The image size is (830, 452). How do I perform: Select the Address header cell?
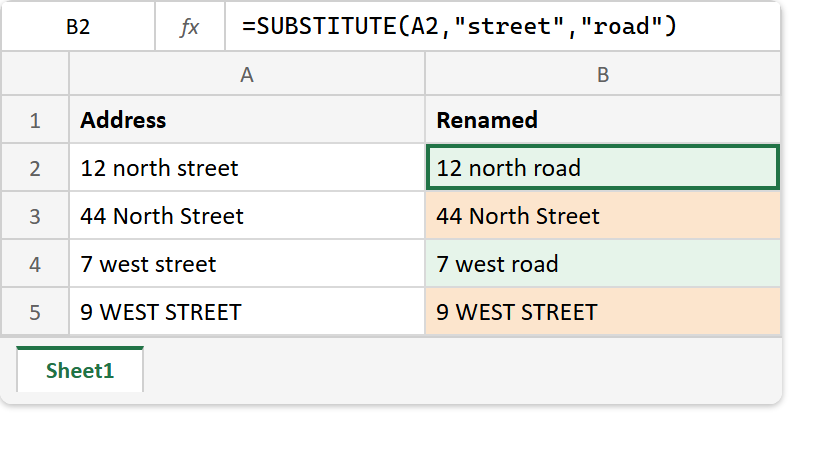pos(247,120)
